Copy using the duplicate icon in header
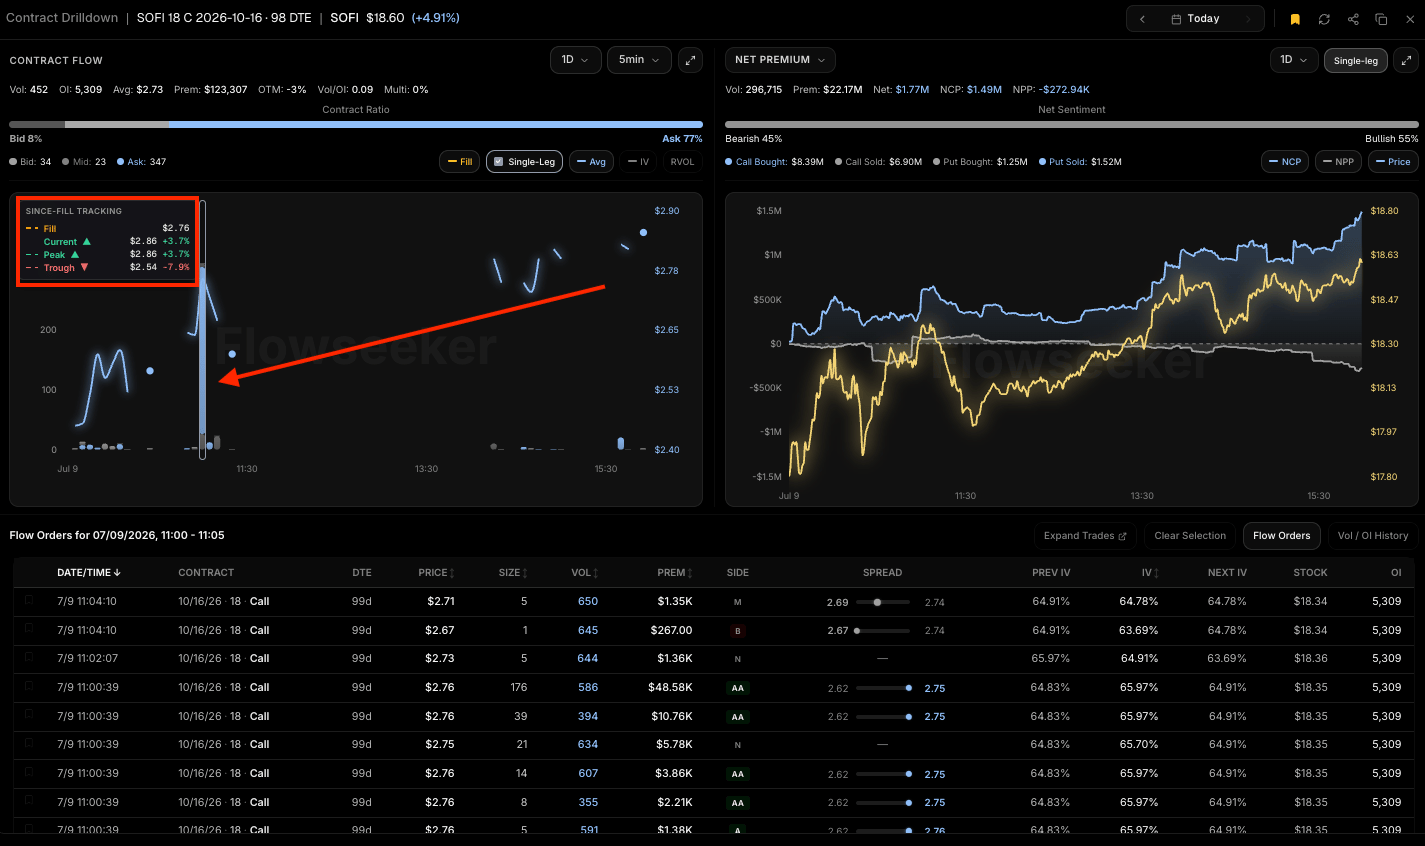Image resolution: width=1425 pixels, height=846 pixels. click(x=1381, y=19)
